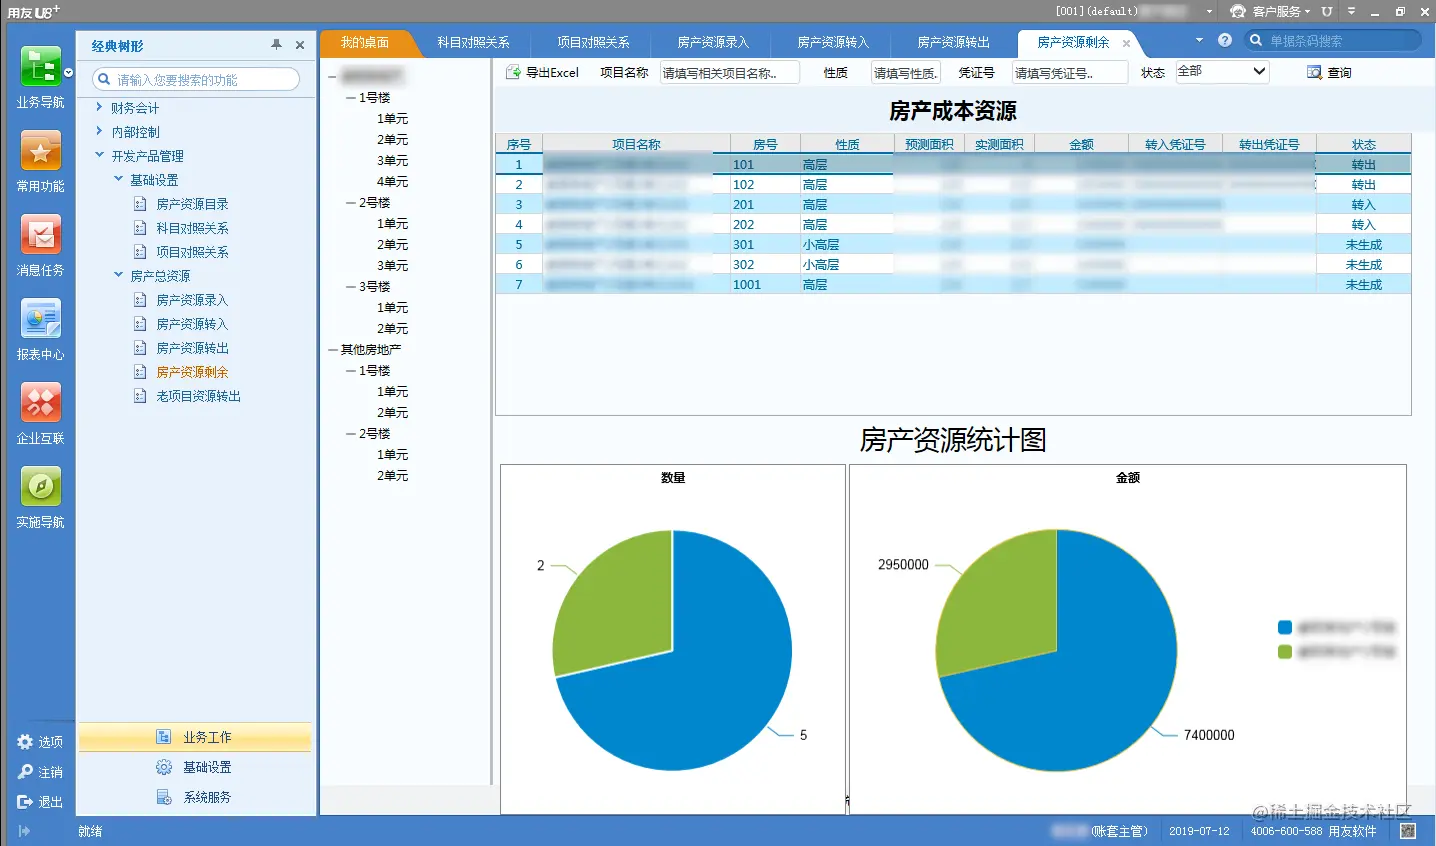Open the 企业互联 icon
This screenshot has height=846, width=1436.
(x=40, y=403)
